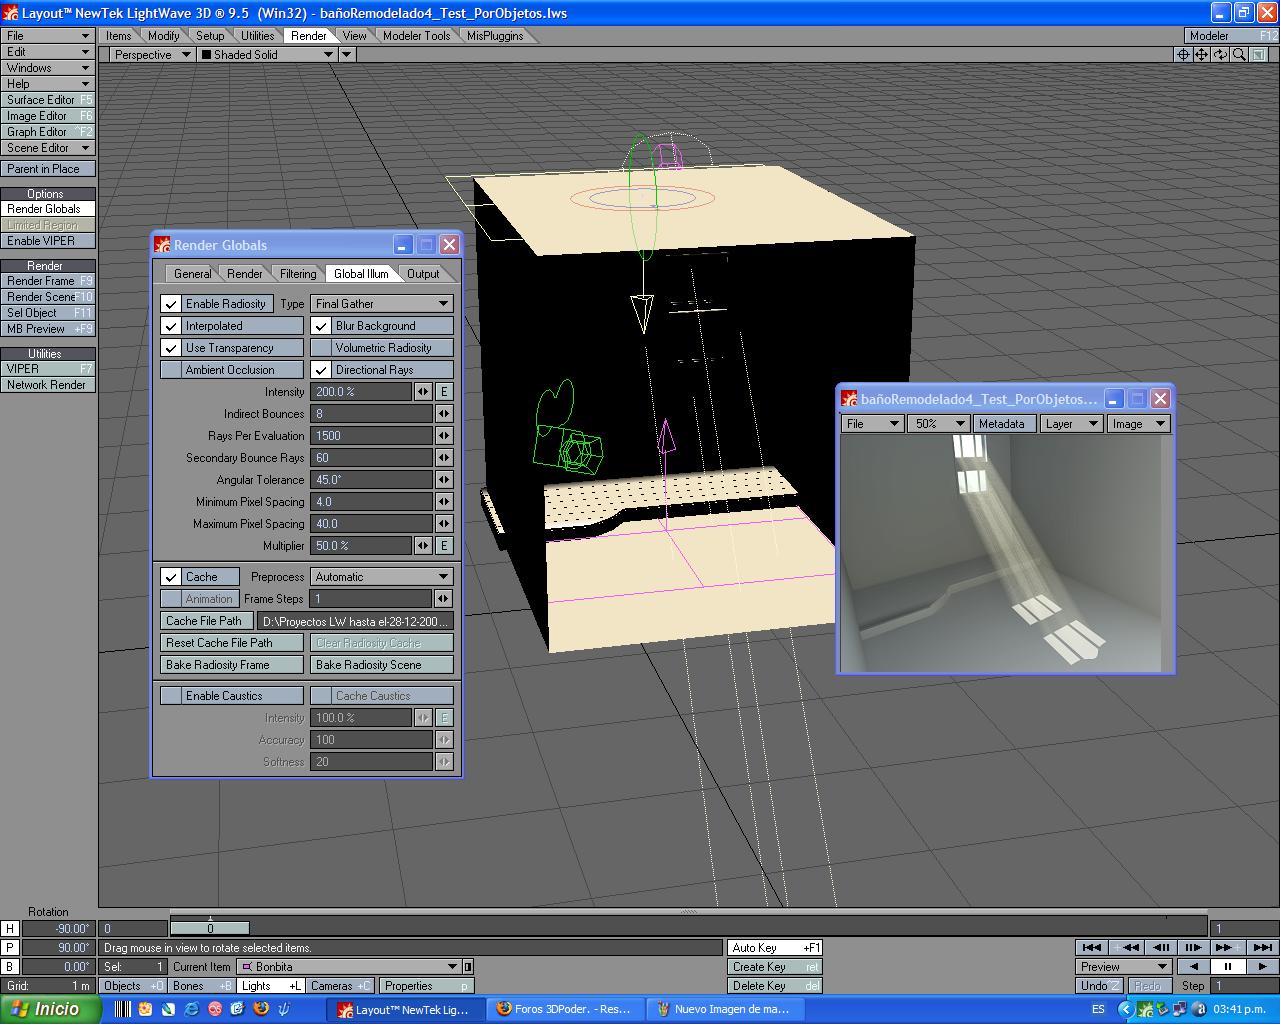Click Bake Radiosity Frame button
This screenshot has height=1024, width=1280.
point(232,665)
